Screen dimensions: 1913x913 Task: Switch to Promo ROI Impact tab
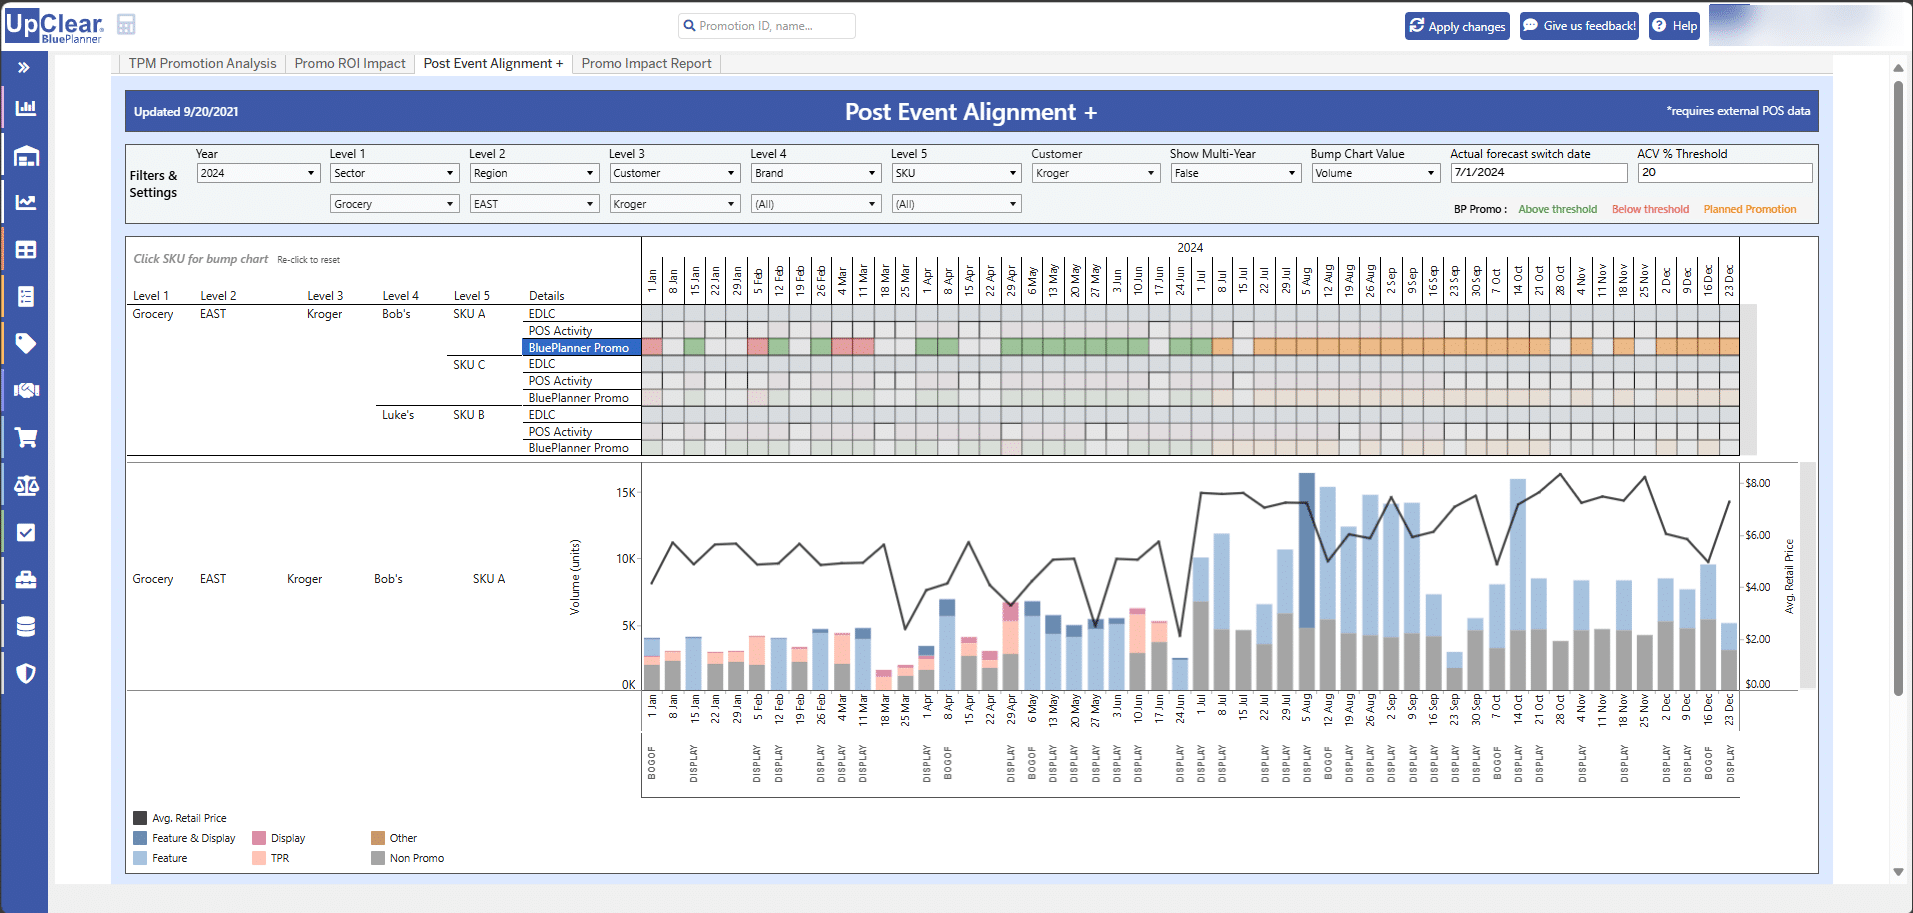coord(350,63)
